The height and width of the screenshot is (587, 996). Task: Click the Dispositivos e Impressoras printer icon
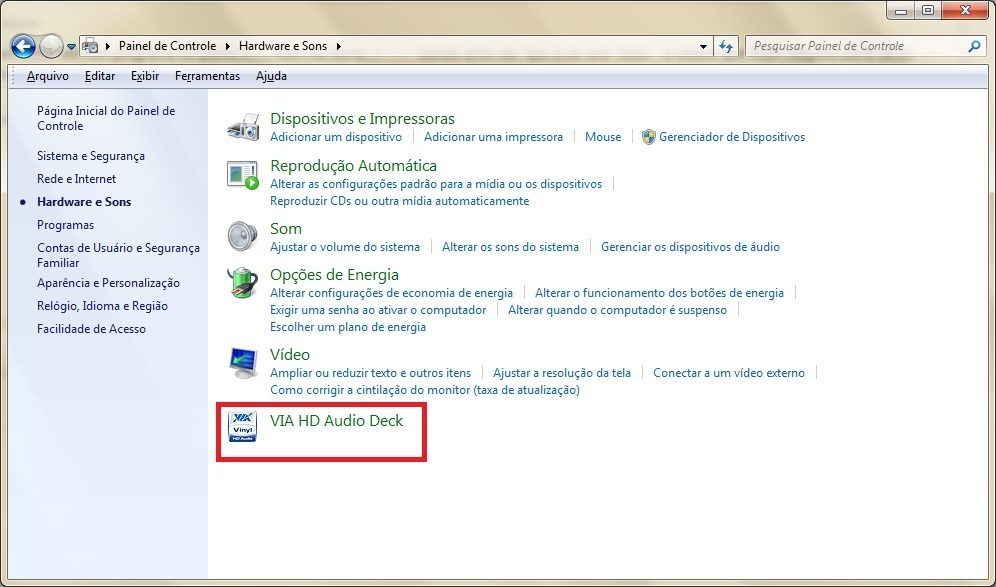pyautogui.click(x=243, y=126)
